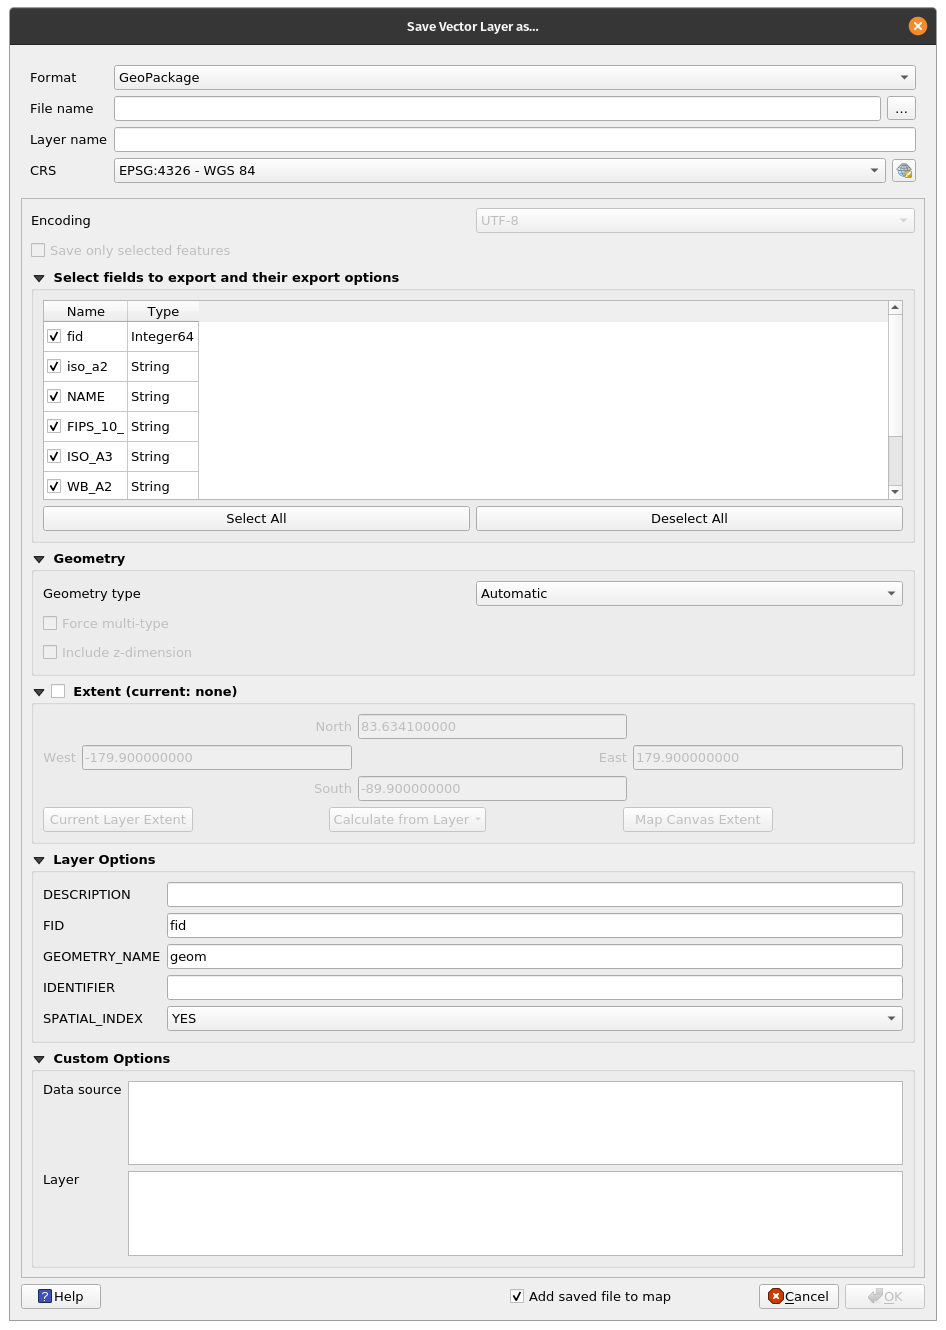The width and height of the screenshot is (946, 1330).
Task: Browse output location with the ellipsis button
Action: (x=901, y=108)
